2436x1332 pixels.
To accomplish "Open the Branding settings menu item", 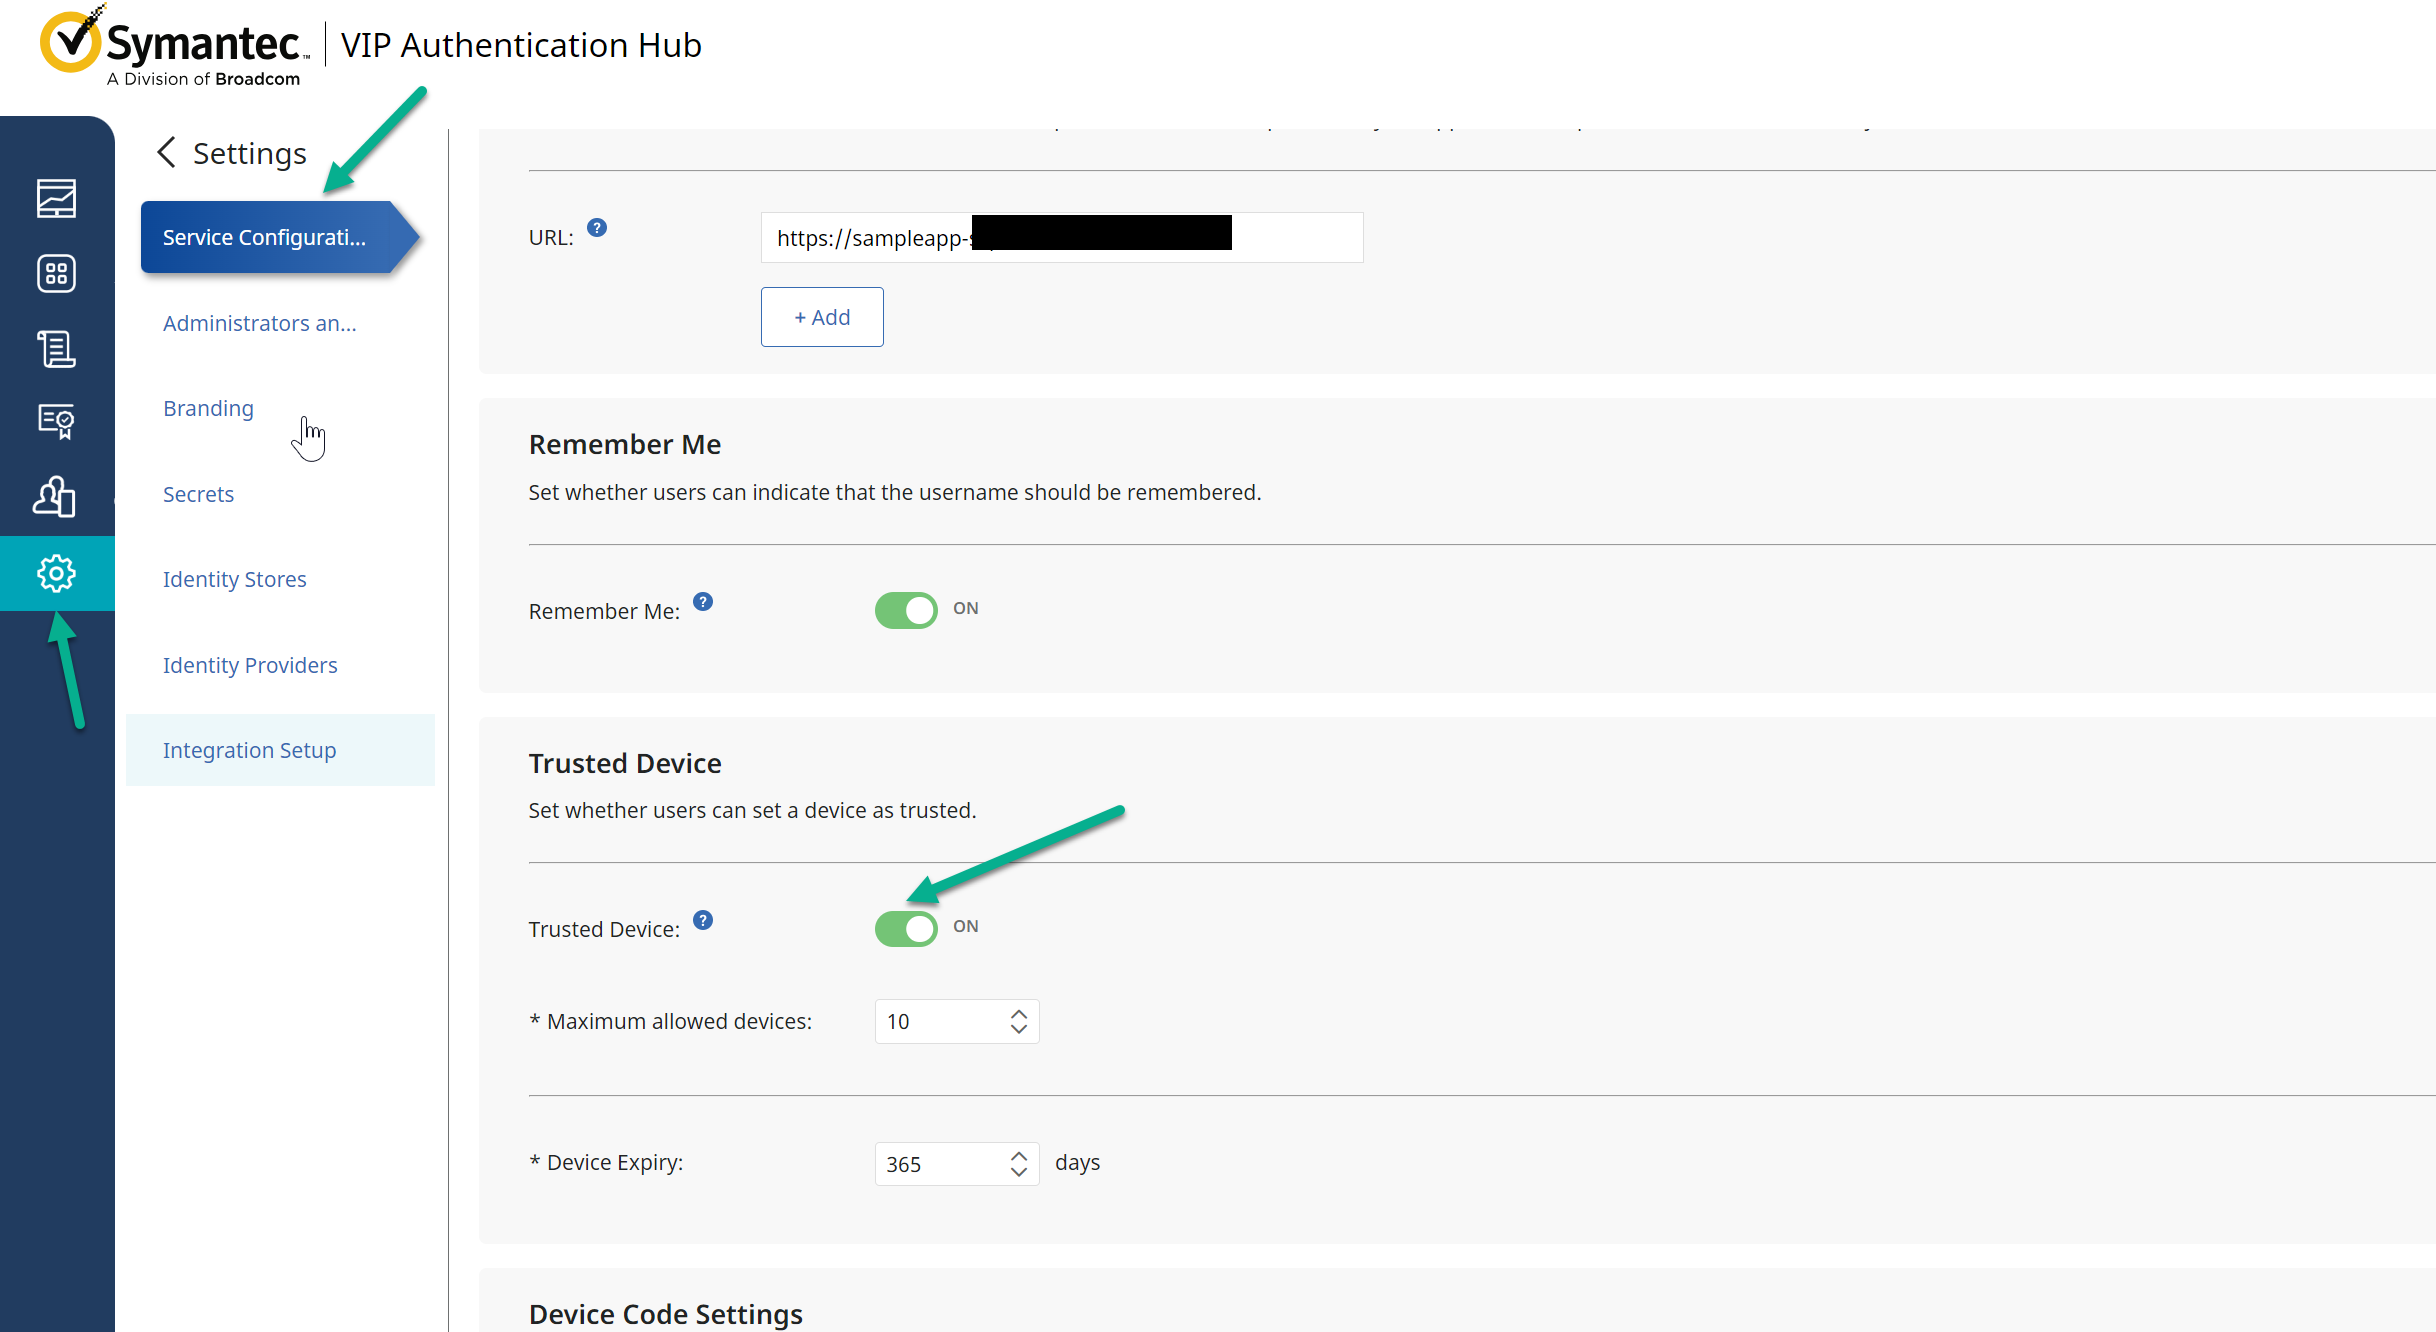I will point(208,408).
